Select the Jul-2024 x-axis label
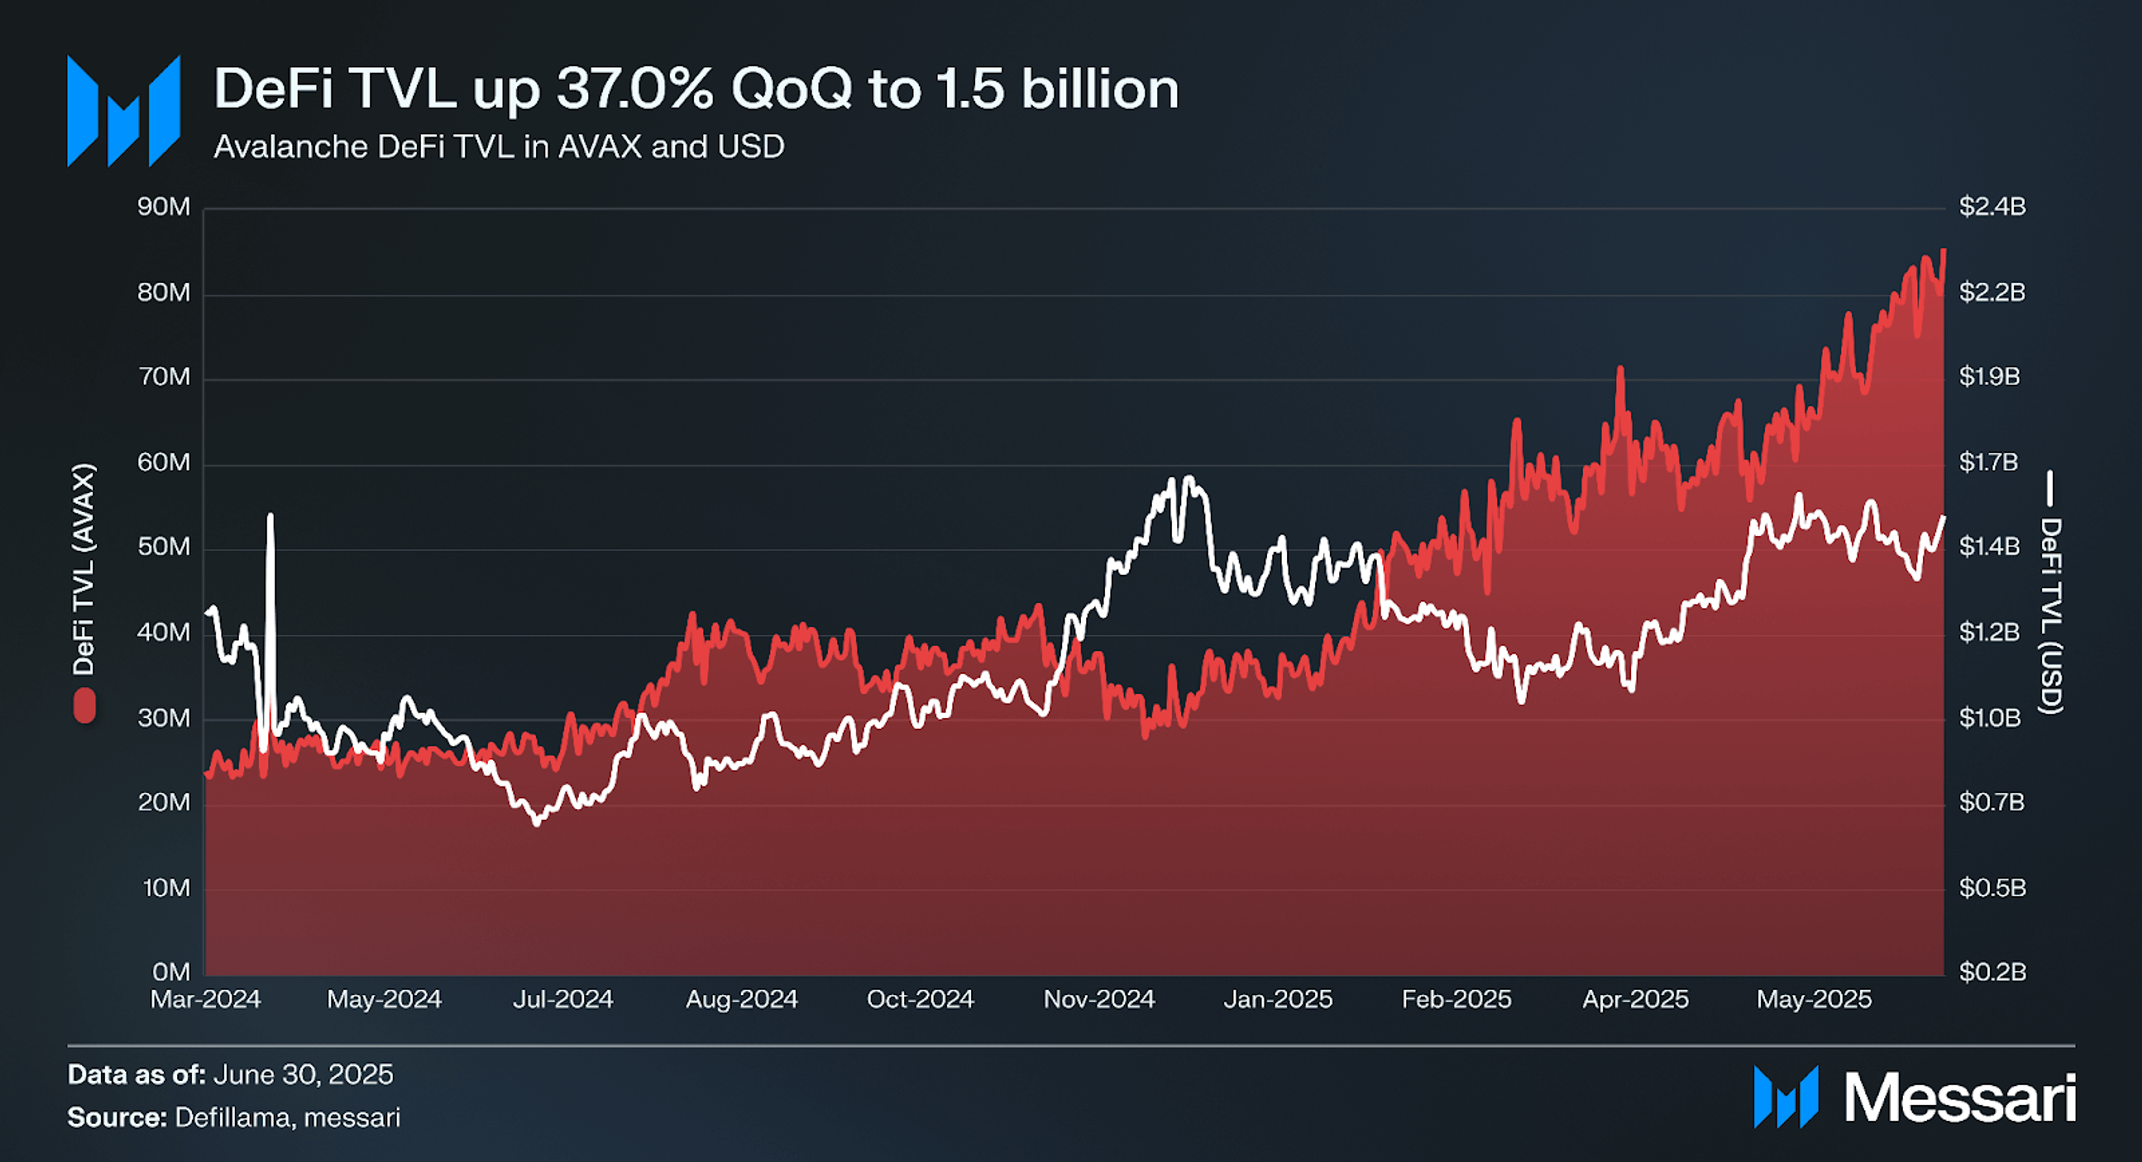Viewport: 2142px width, 1162px height. click(x=563, y=999)
